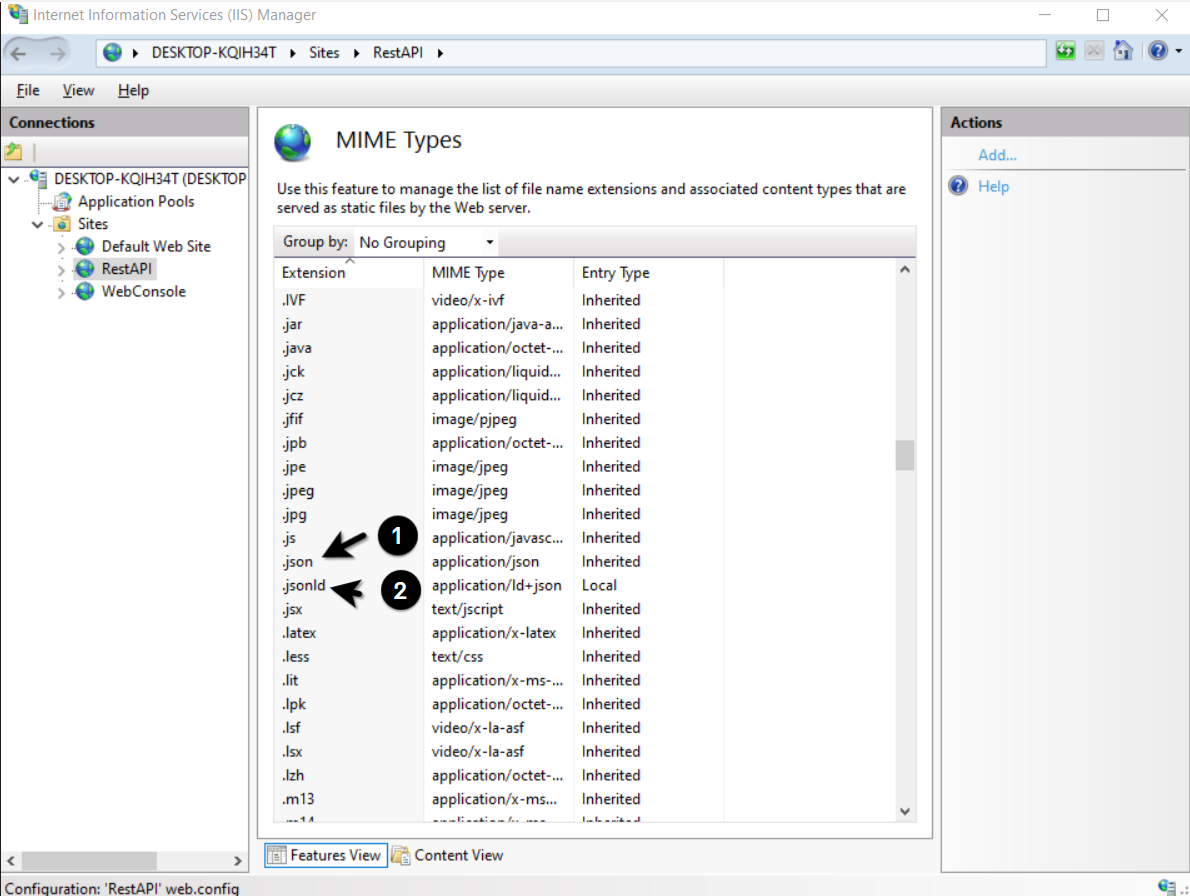Expand the RestAPI site node

pos(61,269)
